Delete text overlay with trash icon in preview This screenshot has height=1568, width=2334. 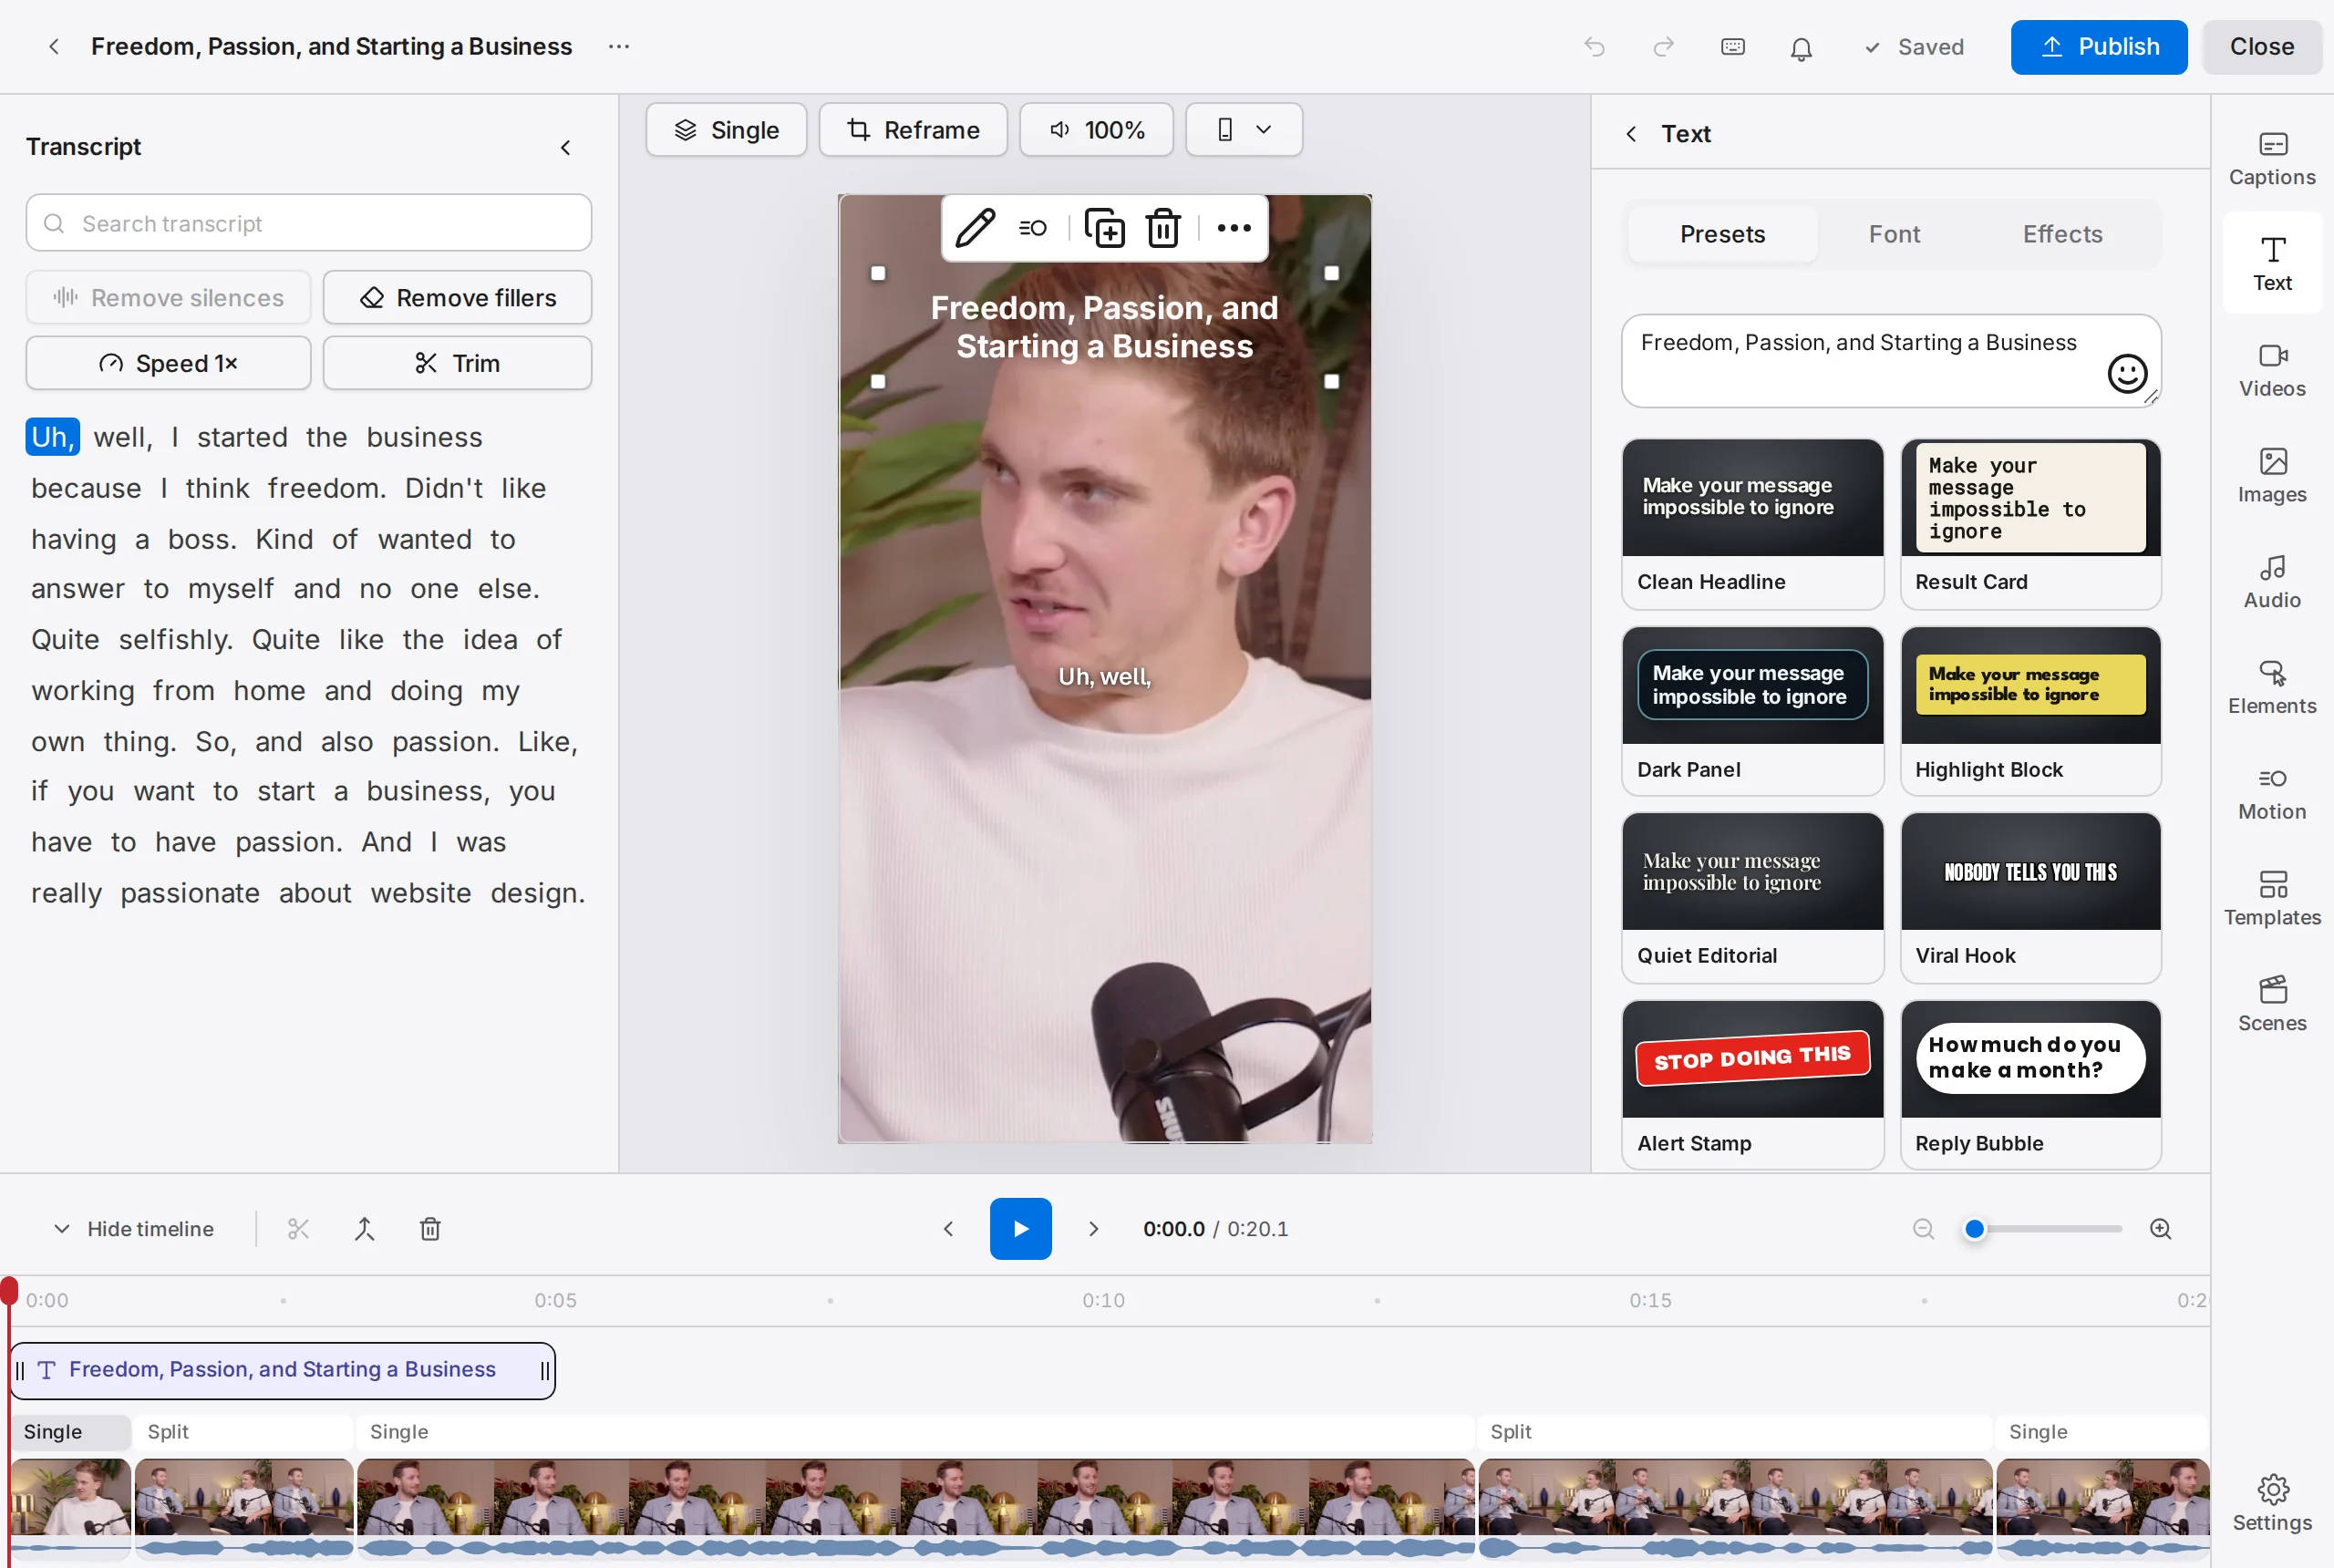click(1163, 228)
